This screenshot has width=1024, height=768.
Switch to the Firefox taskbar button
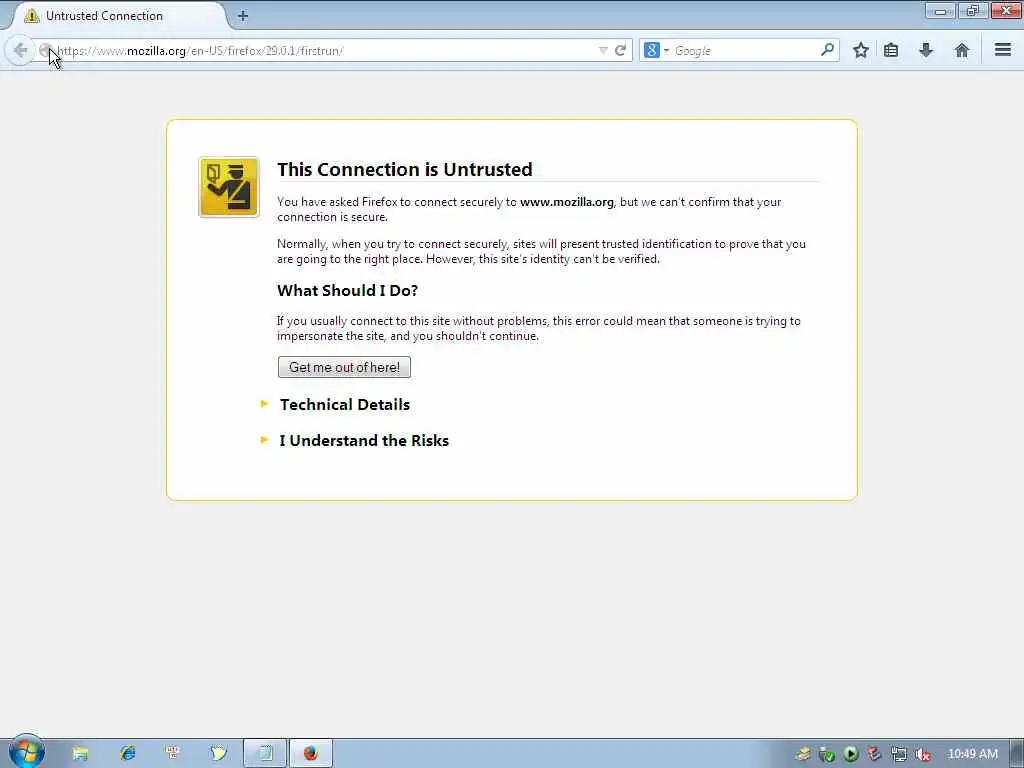click(x=311, y=753)
